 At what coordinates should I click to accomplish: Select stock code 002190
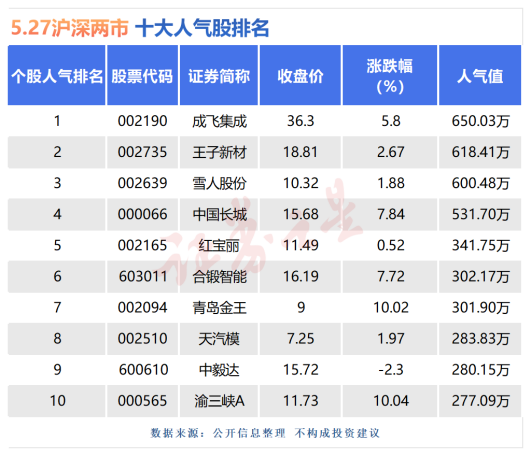(143, 121)
